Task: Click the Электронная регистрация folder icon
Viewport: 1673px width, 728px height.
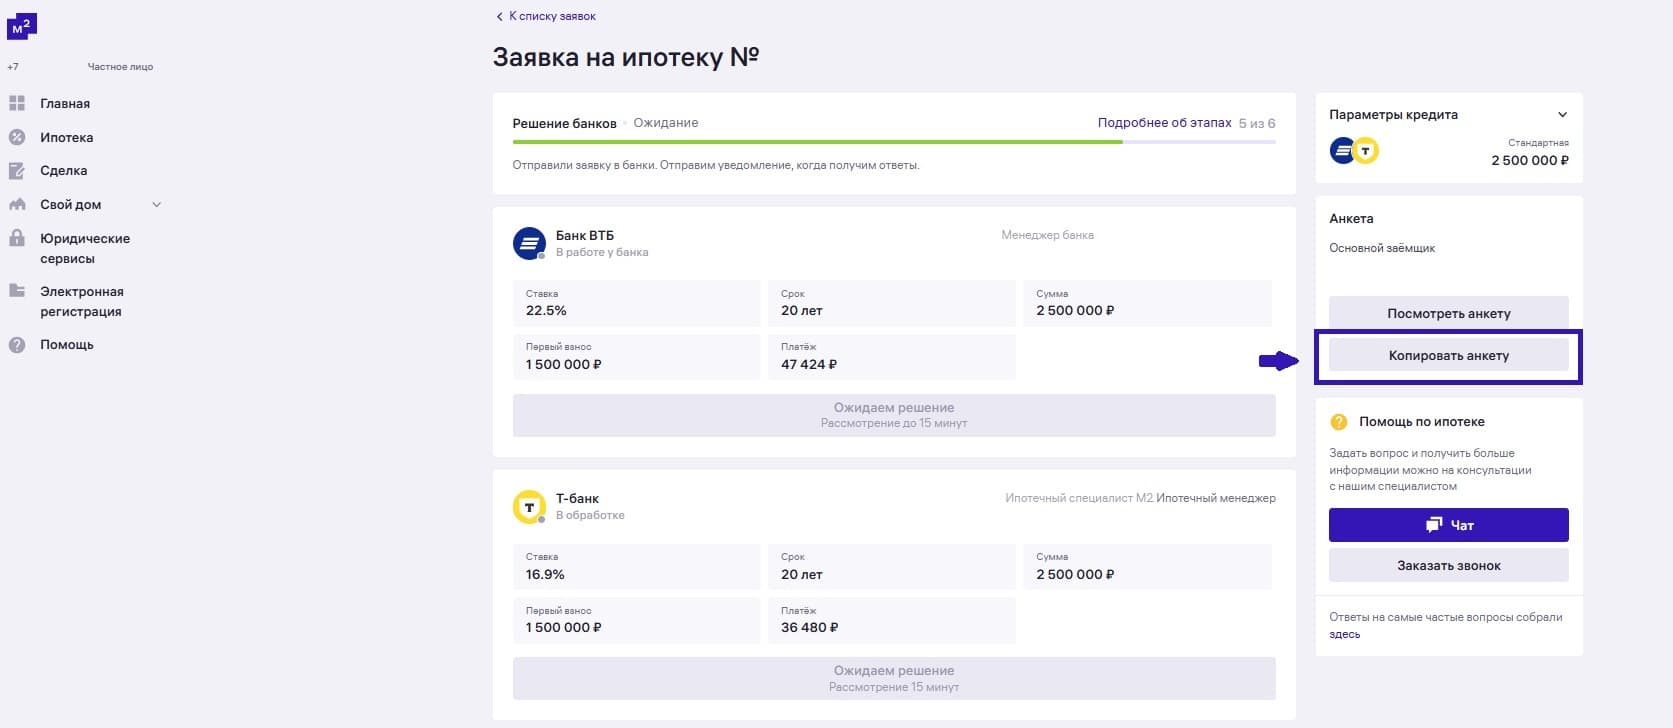Action: 17,291
